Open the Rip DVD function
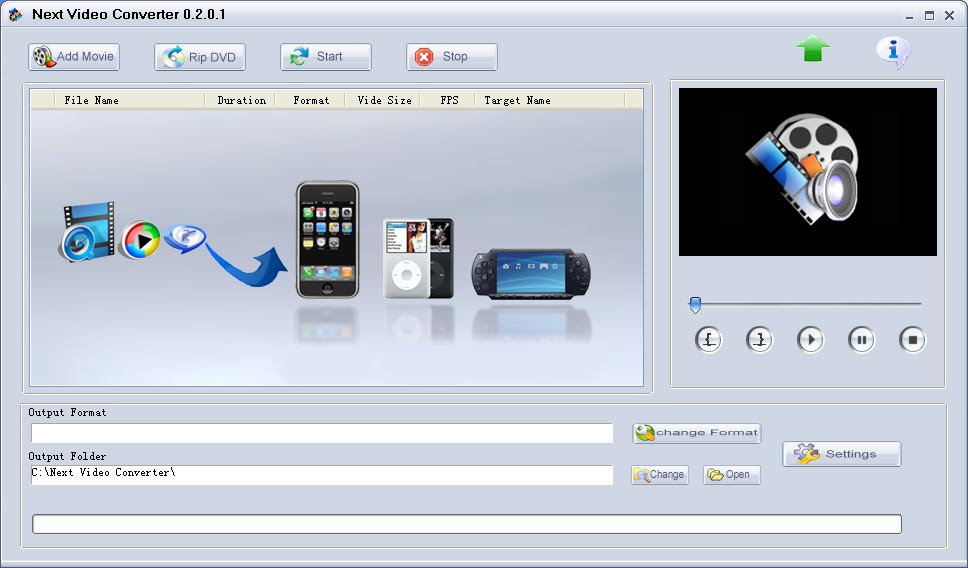Image resolution: width=968 pixels, height=568 pixels. click(x=199, y=57)
